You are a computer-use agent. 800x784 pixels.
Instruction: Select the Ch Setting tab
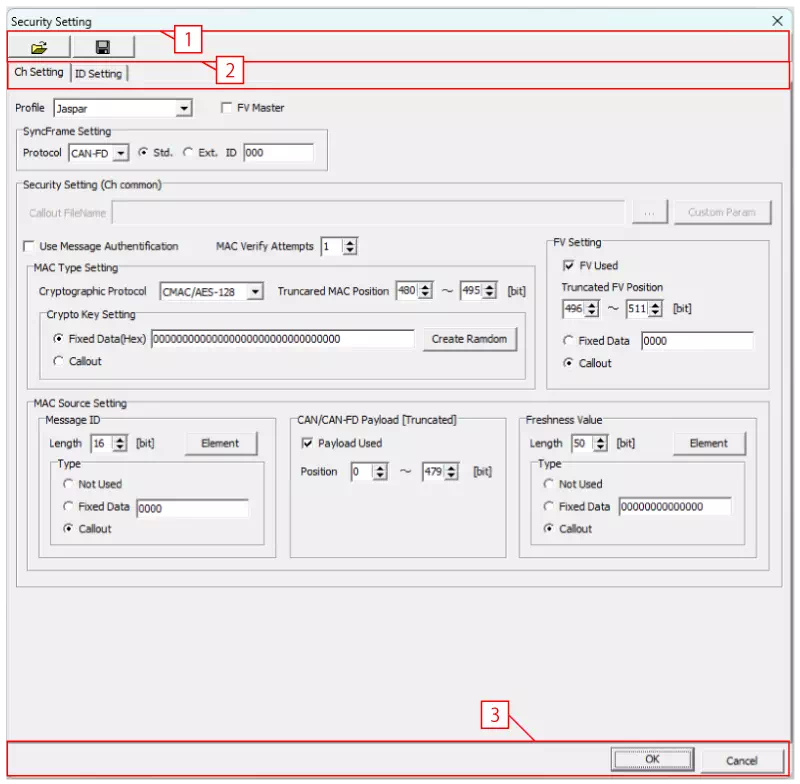click(x=38, y=72)
